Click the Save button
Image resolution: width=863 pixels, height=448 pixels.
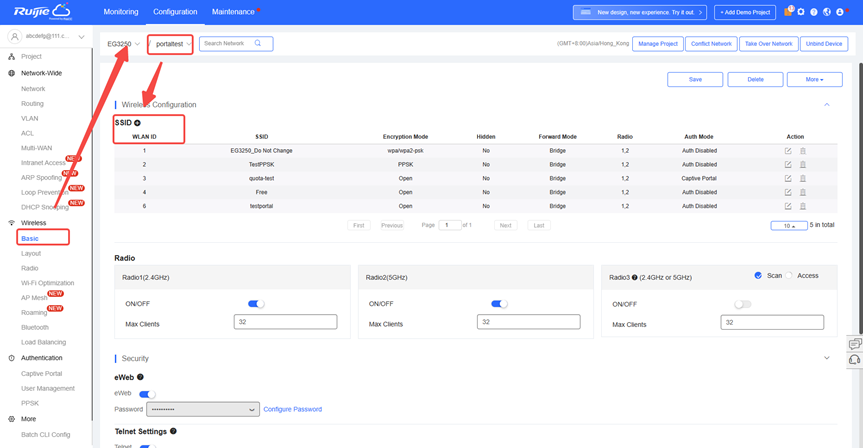(x=694, y=79)
